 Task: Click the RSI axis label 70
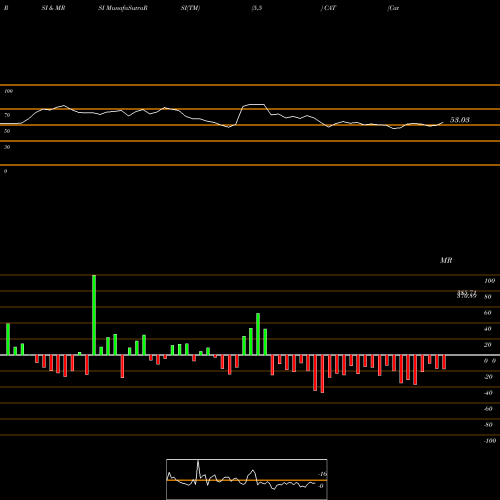coord(7,115)
